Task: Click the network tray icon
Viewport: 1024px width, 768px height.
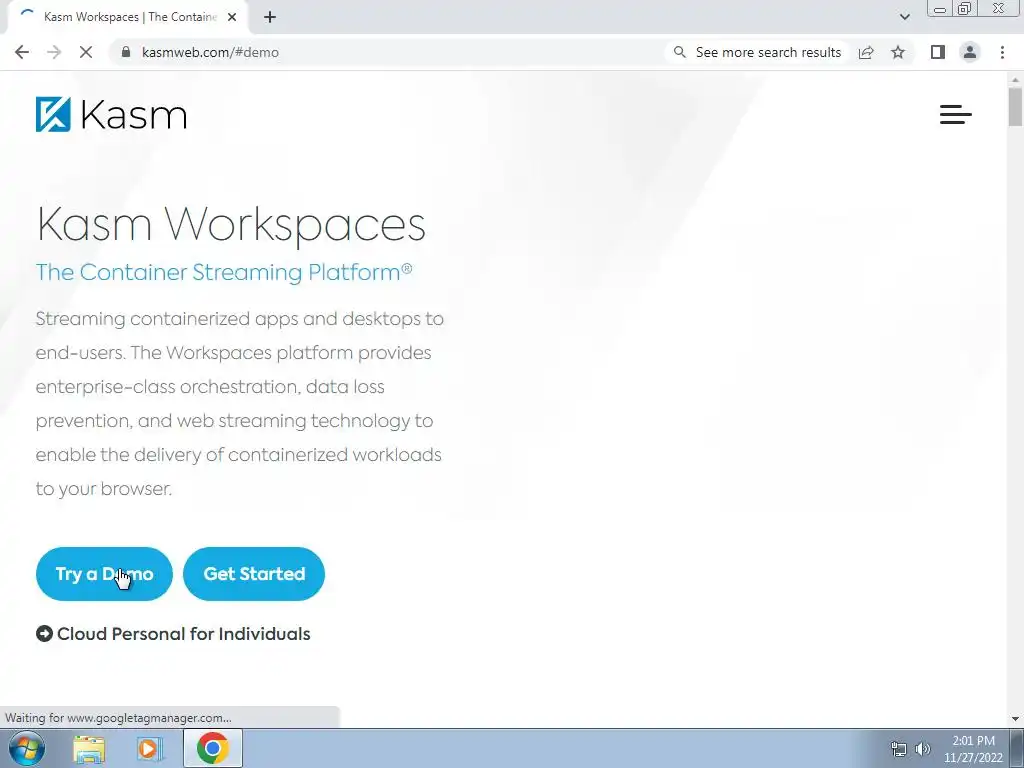Action: pyautogui.click(x=899, y=749)
